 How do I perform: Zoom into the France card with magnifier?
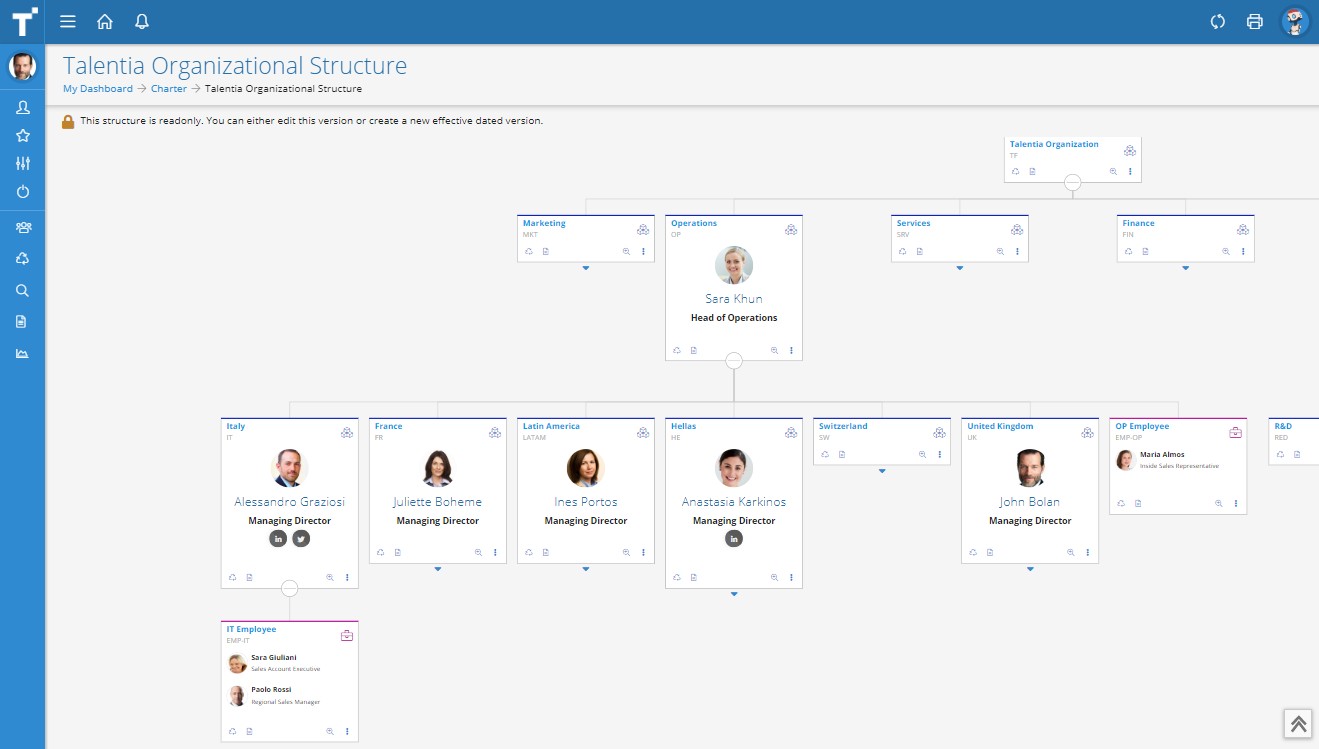[479, 553]
